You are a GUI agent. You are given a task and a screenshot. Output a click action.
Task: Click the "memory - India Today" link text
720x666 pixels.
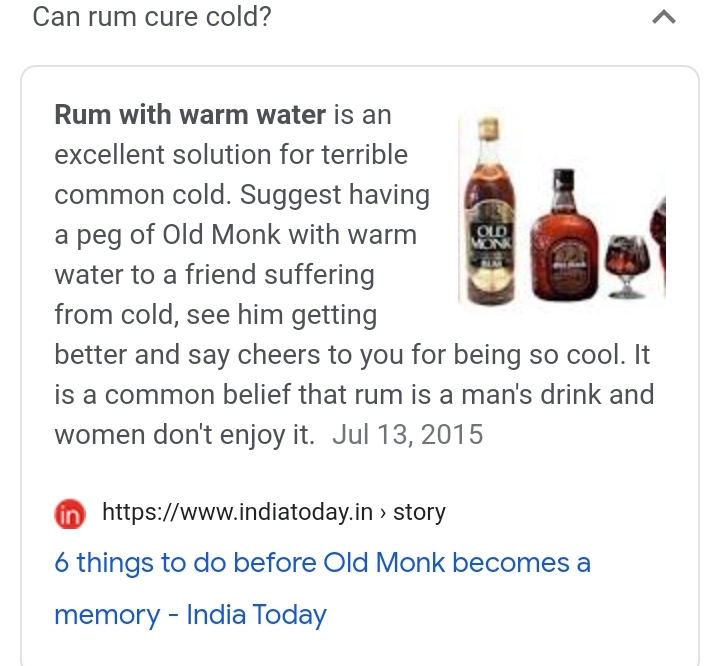[x=191, y=615]
